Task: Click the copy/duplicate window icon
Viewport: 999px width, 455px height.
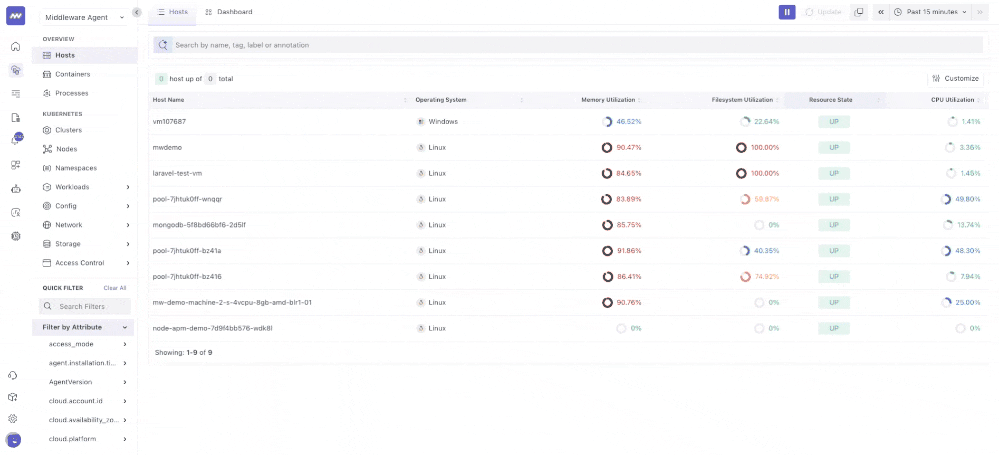Action: coord(858,12)
